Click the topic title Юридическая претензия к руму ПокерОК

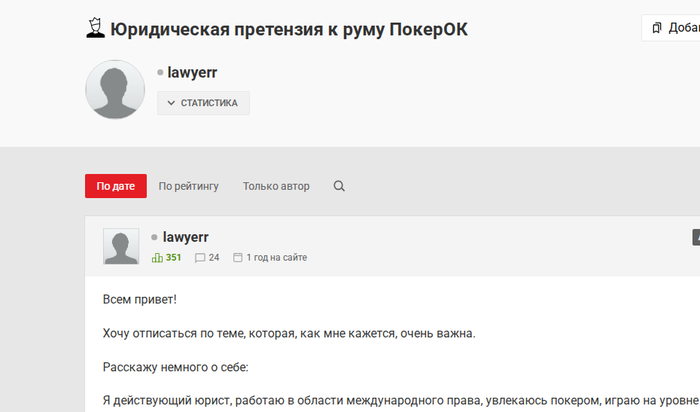(289, 29)
